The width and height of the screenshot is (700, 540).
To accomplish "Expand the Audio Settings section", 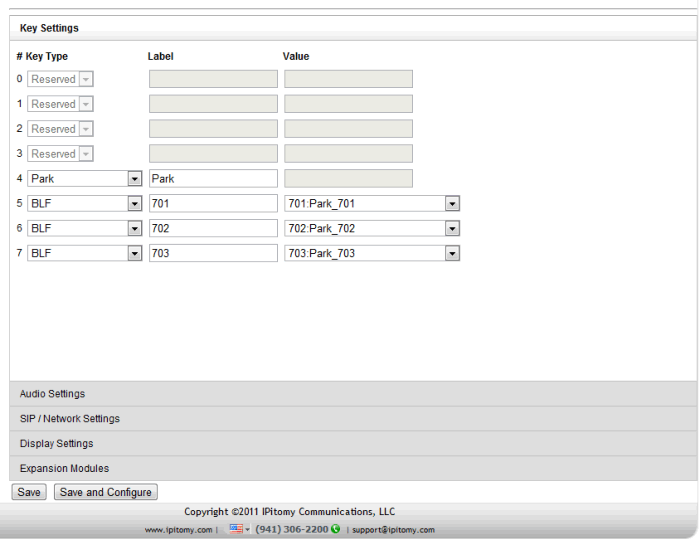I will (353, 394).
